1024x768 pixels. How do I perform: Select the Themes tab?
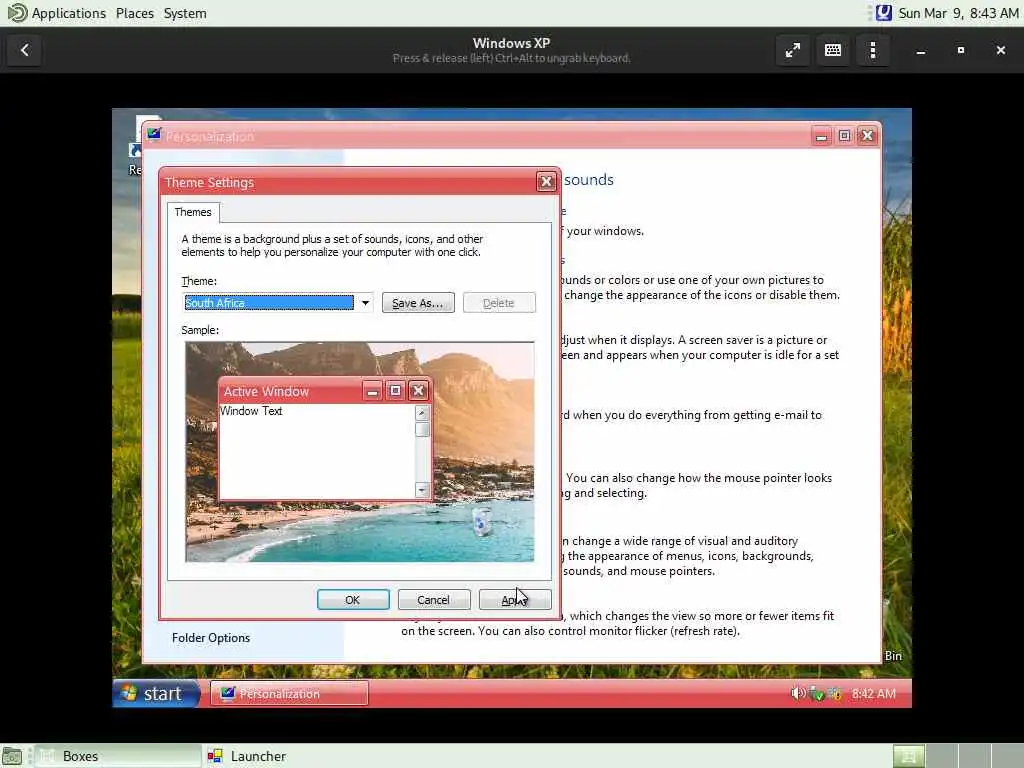click(x=193, y=212)
